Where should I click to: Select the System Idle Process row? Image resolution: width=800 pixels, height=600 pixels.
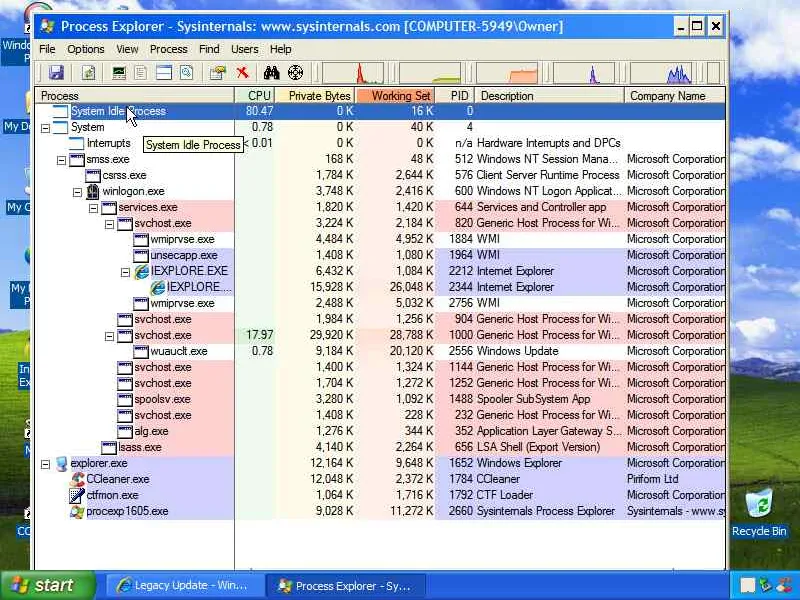click(380, 111)
